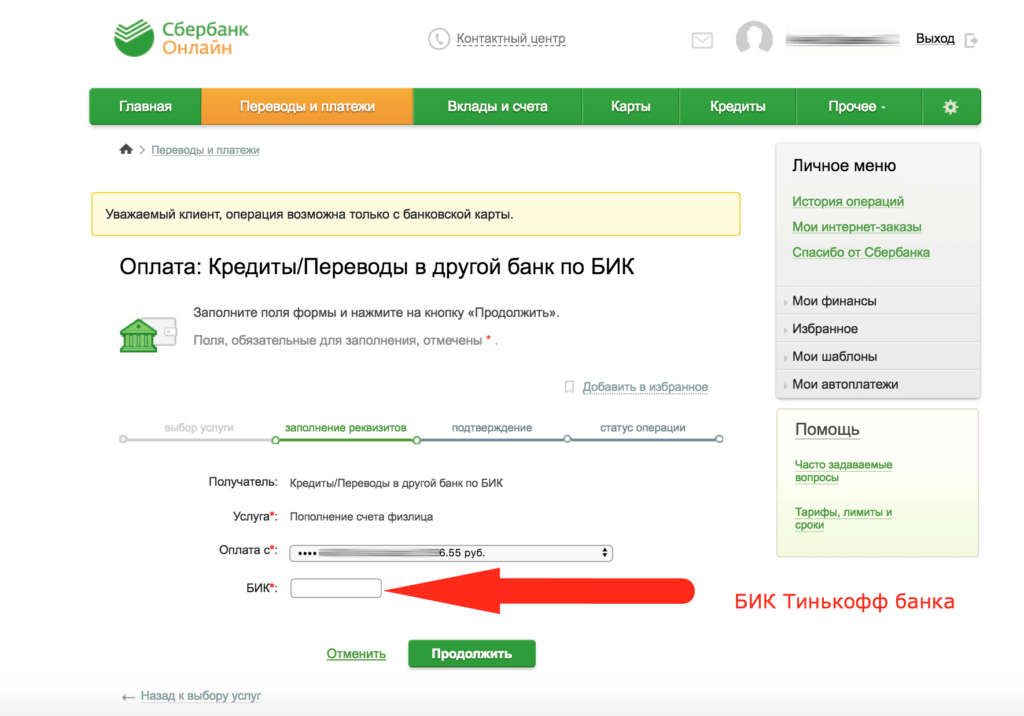Screen dimensions: 1024x716
Task: Click the Выход logout link
Action: click(935, 39)
